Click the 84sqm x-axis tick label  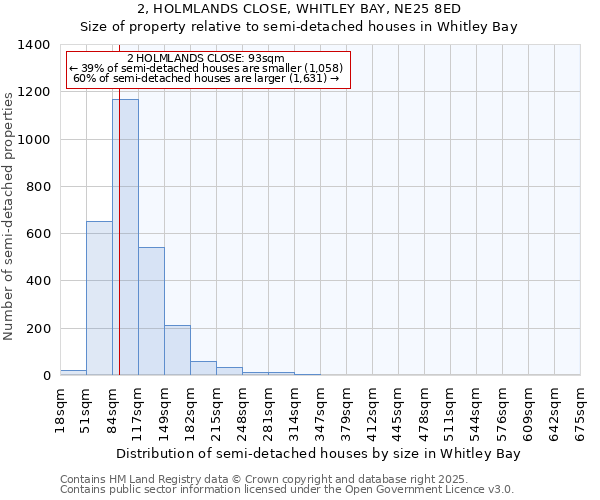click(x=112, y=410)
